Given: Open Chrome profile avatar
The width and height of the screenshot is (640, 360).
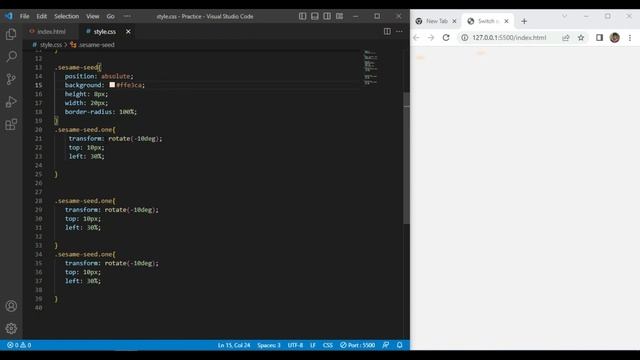Looking at the screenshot, I should (x=615, y=38).
